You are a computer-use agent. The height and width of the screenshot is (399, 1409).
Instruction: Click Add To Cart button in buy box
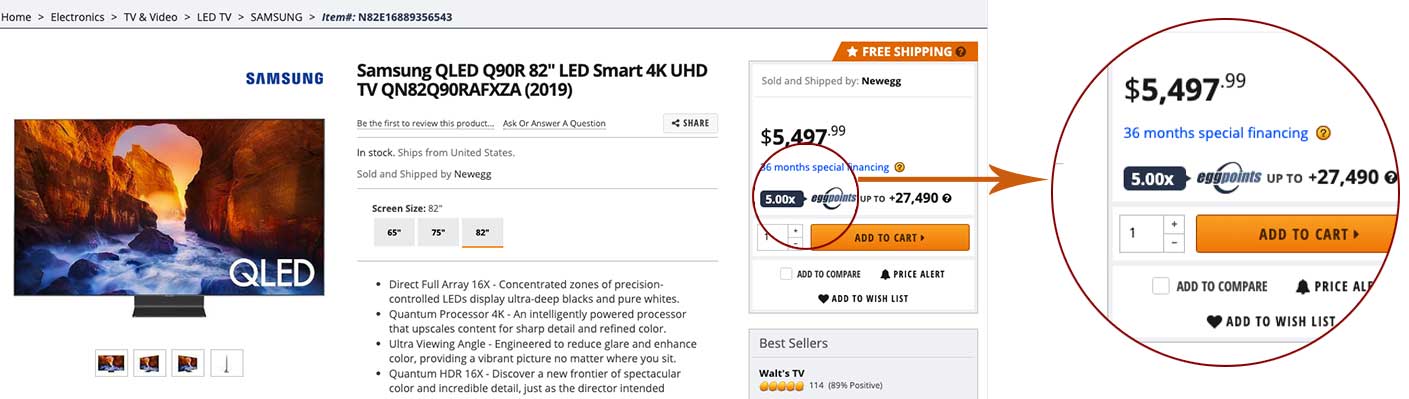889,237
